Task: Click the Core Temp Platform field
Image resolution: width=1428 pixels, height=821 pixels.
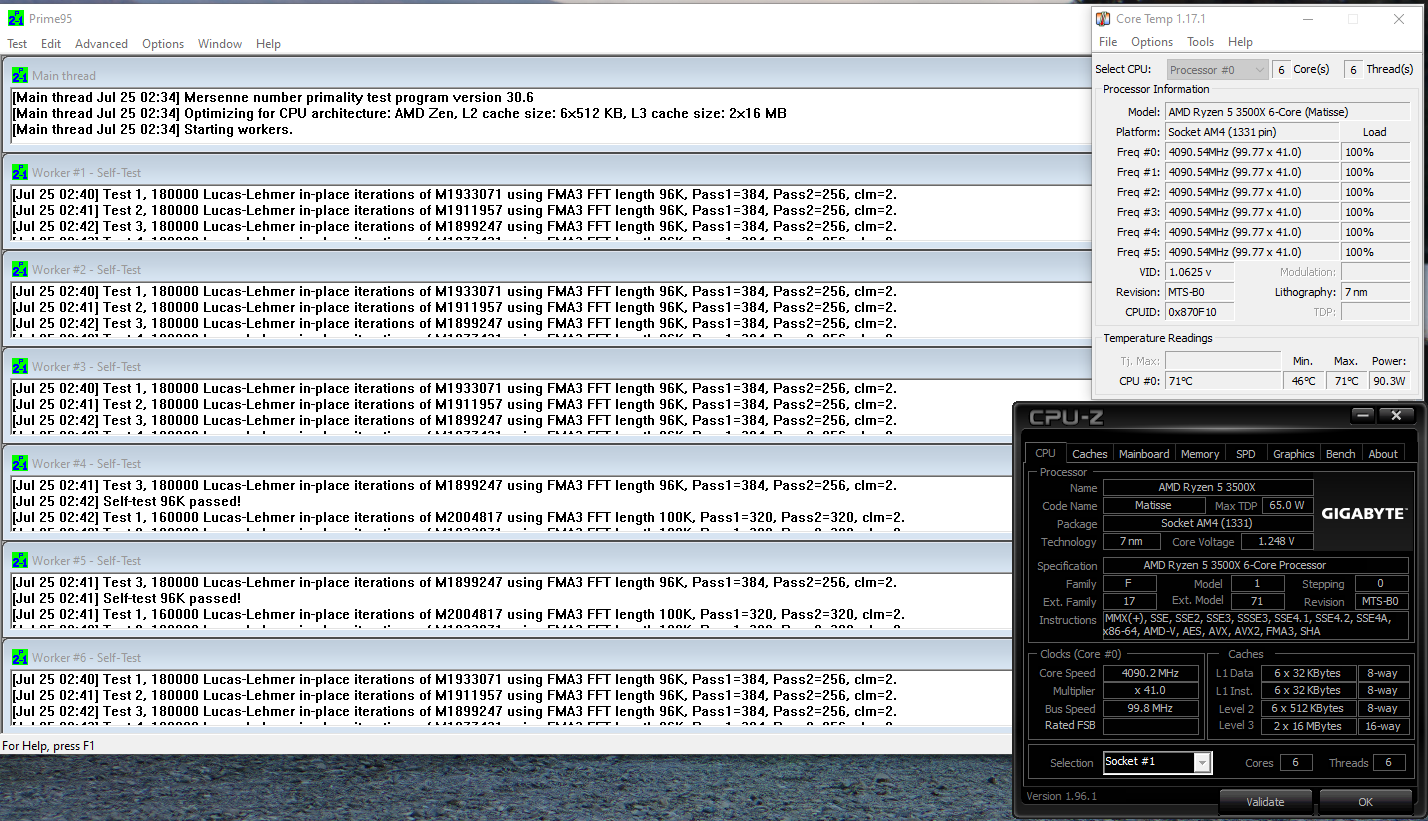Action: (x=1252, y=132)
